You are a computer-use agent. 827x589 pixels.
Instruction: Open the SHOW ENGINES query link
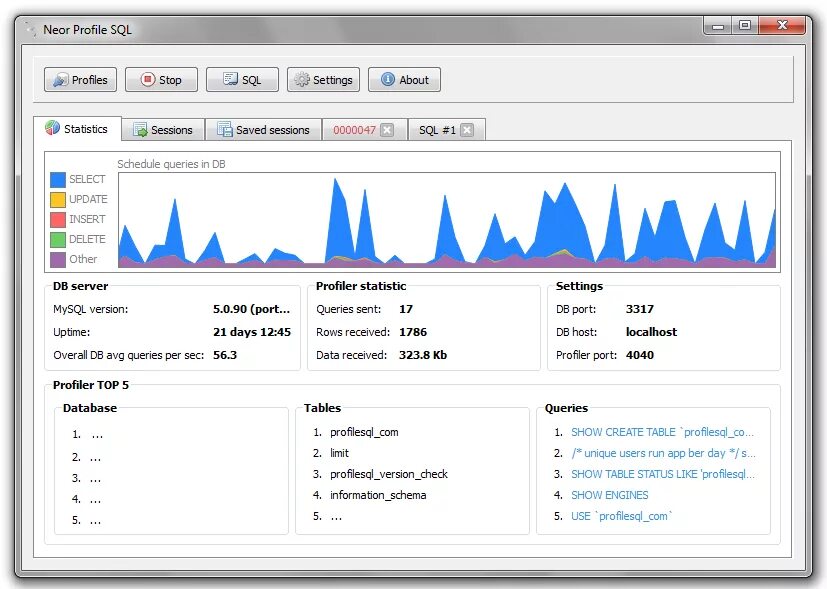610,495
